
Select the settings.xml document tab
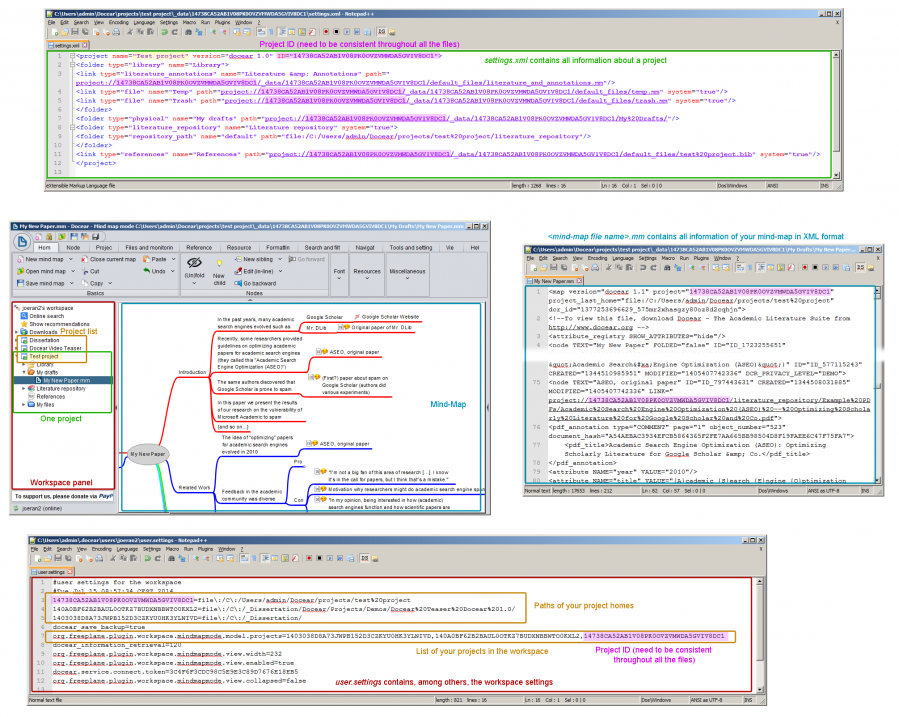click(68, 45)
